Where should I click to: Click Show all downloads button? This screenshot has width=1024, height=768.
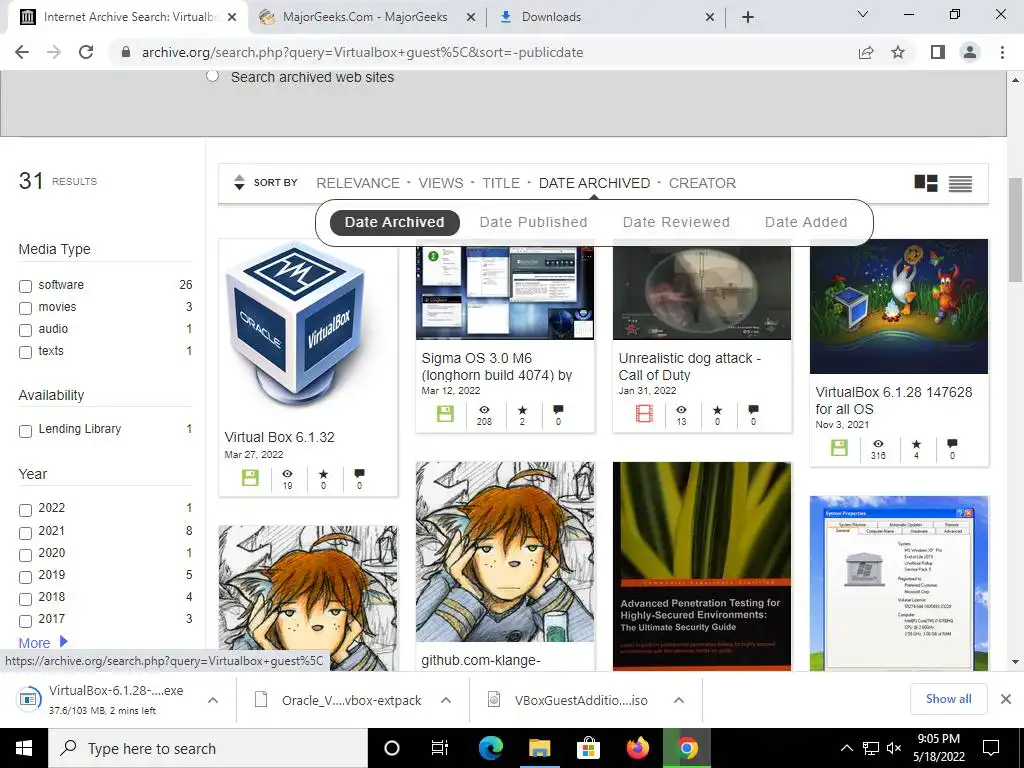[x=948, y=699]
